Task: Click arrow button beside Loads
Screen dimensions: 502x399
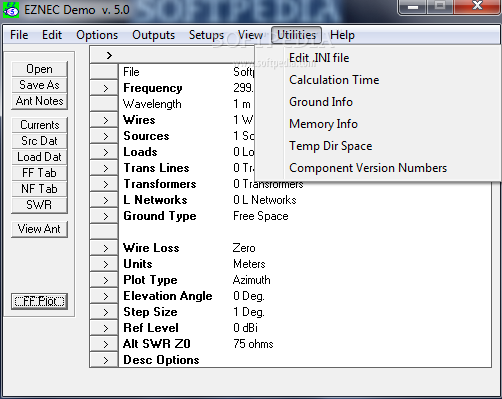Action: click(x=104, y=152)
